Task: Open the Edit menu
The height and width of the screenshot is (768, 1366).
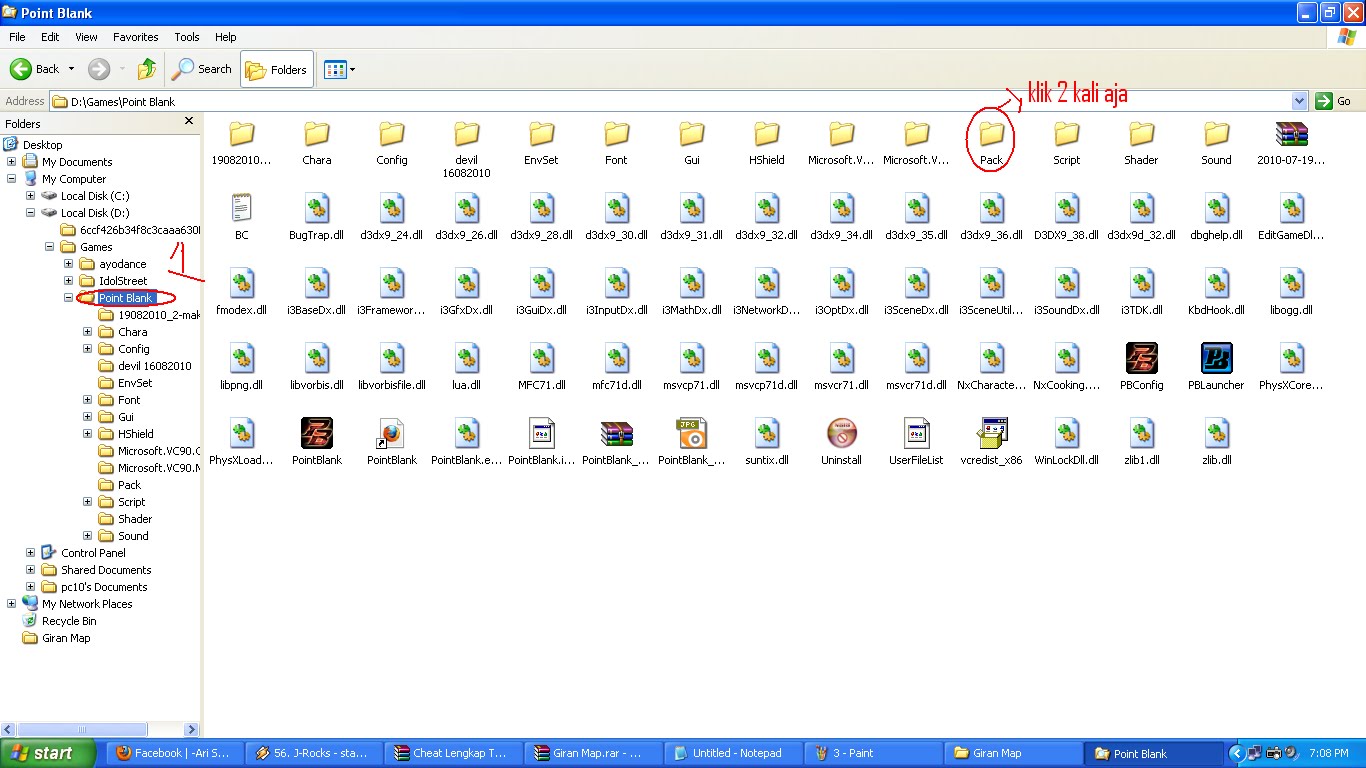Action: [x=50, y=37]
